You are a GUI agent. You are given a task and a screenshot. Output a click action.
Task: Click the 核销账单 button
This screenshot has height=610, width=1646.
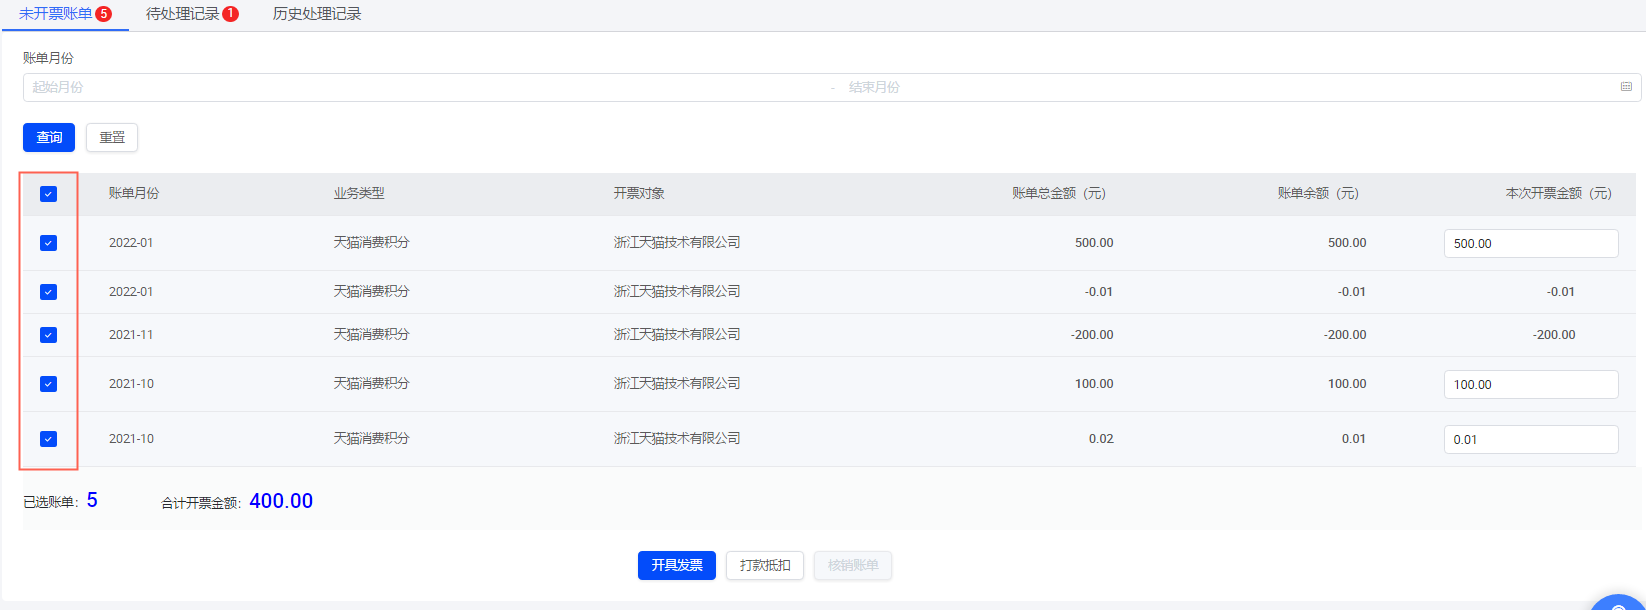click(x=853, y=565)
